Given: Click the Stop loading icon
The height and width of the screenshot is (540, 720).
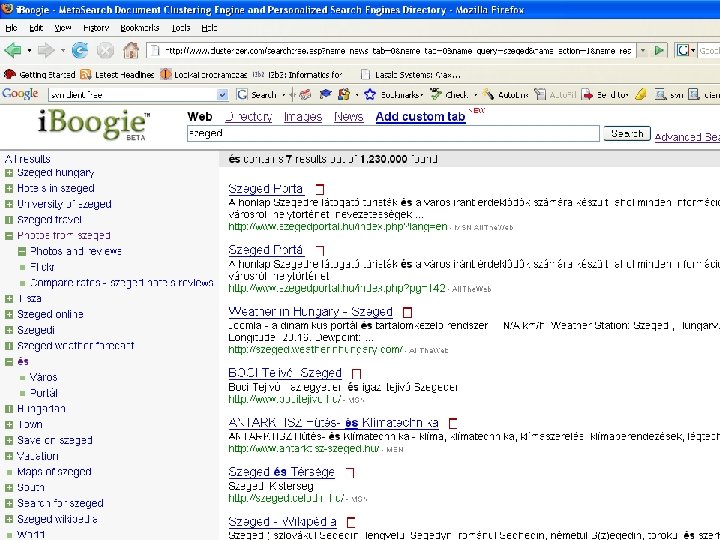Looking at the screenshot, I should [105, 50].
